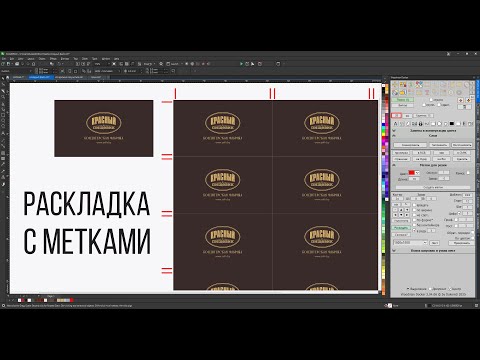Select the Text tool in the toolbox
The height and width of the screenshot is (360, 480).
[3, 133]
